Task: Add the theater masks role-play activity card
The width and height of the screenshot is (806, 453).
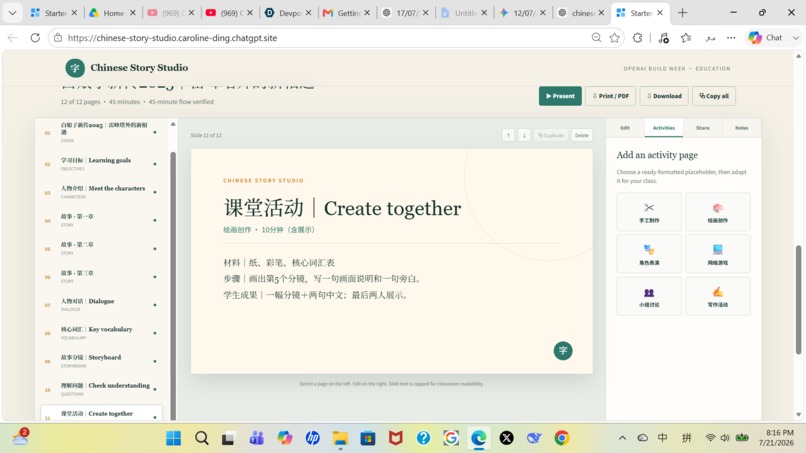Action: 649,253
